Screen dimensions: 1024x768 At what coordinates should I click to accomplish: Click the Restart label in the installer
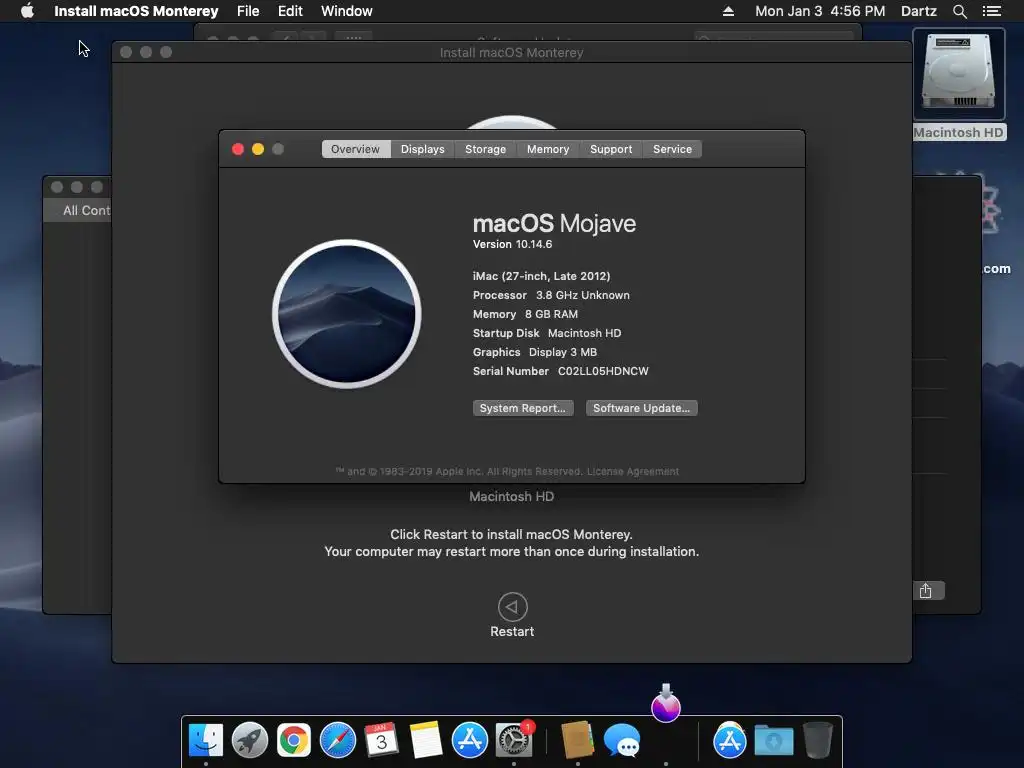click(512, 632)
